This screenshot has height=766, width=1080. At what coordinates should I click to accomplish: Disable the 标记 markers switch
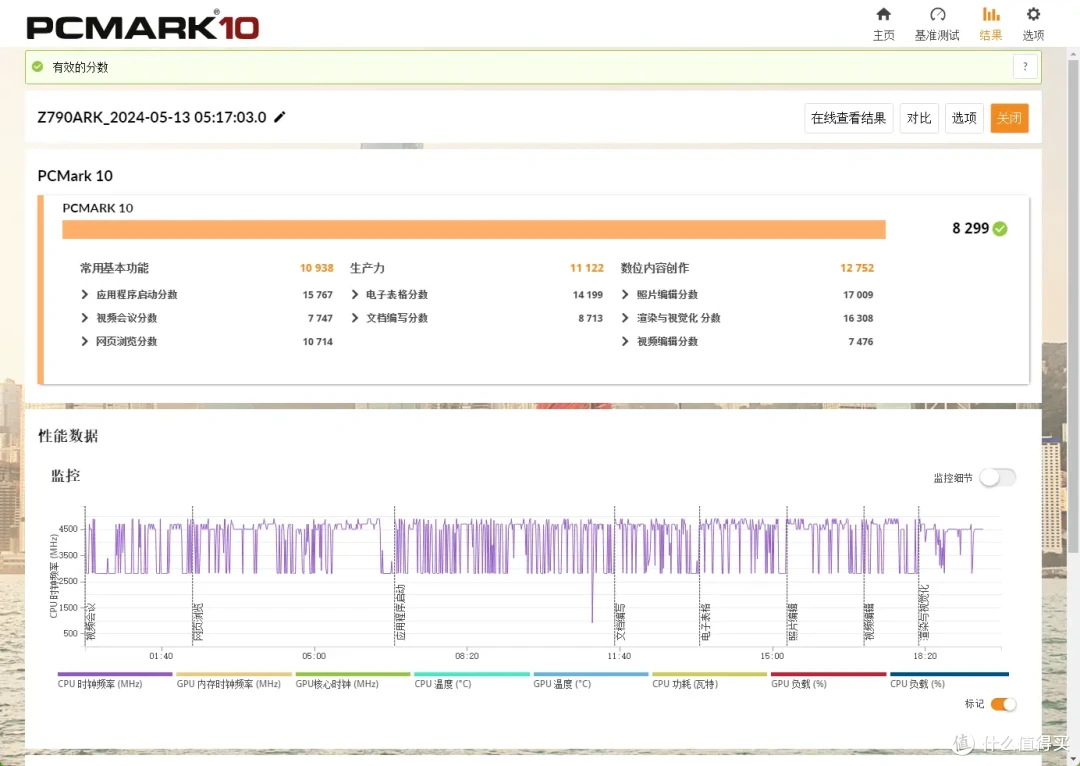1003,704
